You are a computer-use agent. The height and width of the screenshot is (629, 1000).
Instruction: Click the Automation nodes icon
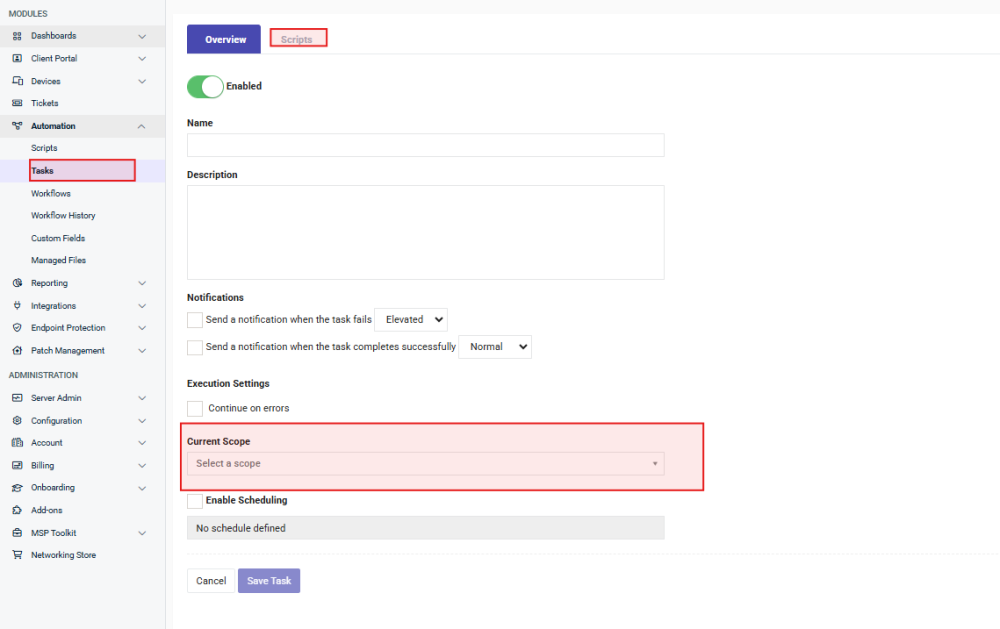17,126
